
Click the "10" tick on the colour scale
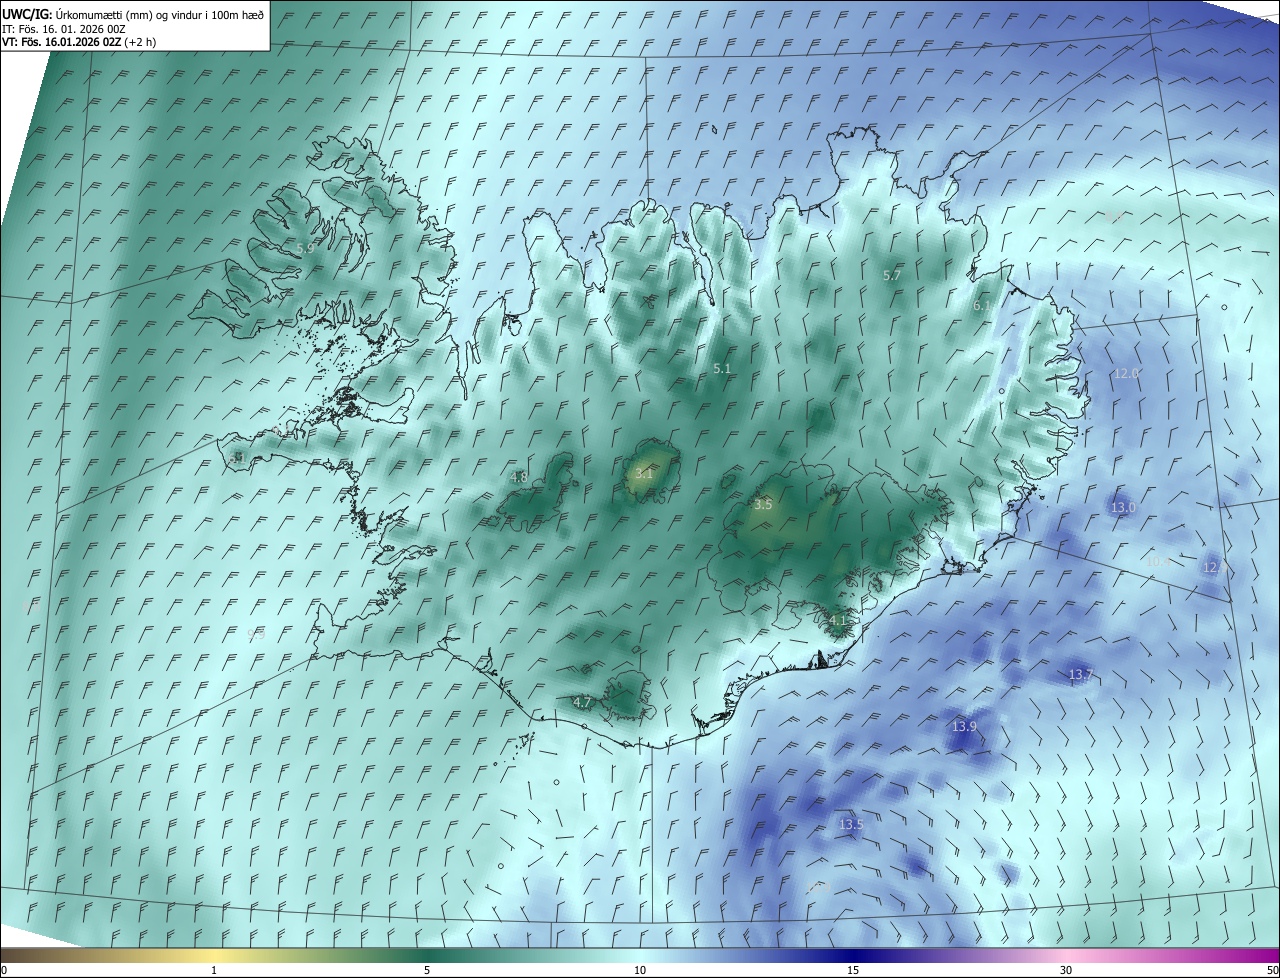(640, 970)
